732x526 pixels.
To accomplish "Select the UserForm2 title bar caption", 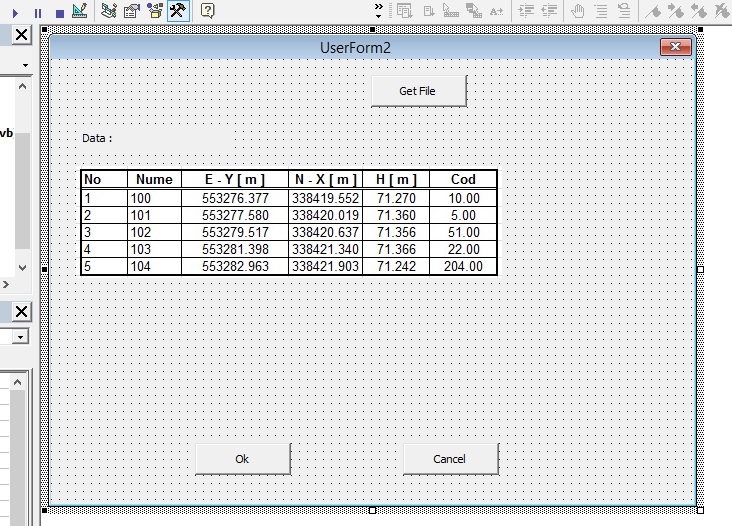I will click(355, 48).
